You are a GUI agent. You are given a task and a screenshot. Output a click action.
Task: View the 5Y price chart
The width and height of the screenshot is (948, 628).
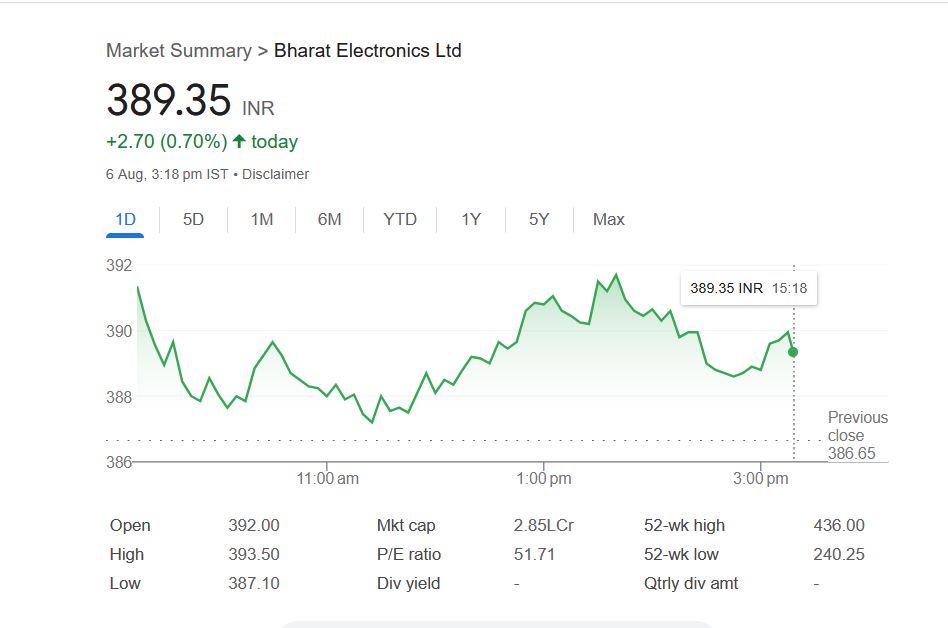[x=539, y=220]
